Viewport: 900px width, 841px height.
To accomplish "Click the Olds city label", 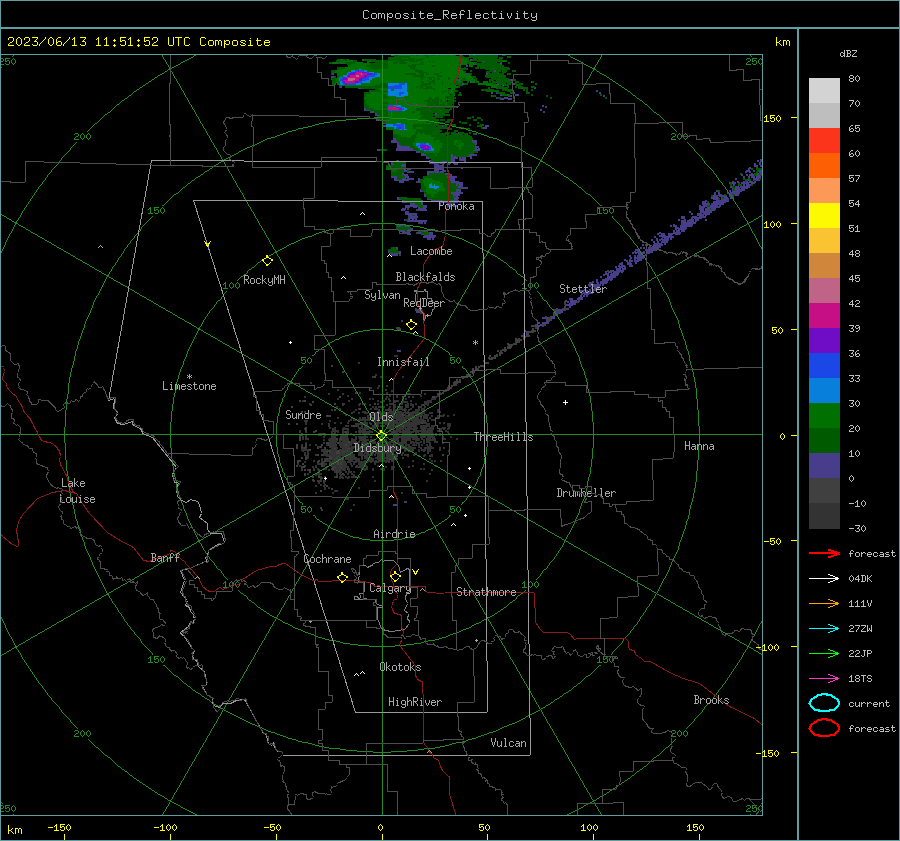I will 381,417.
